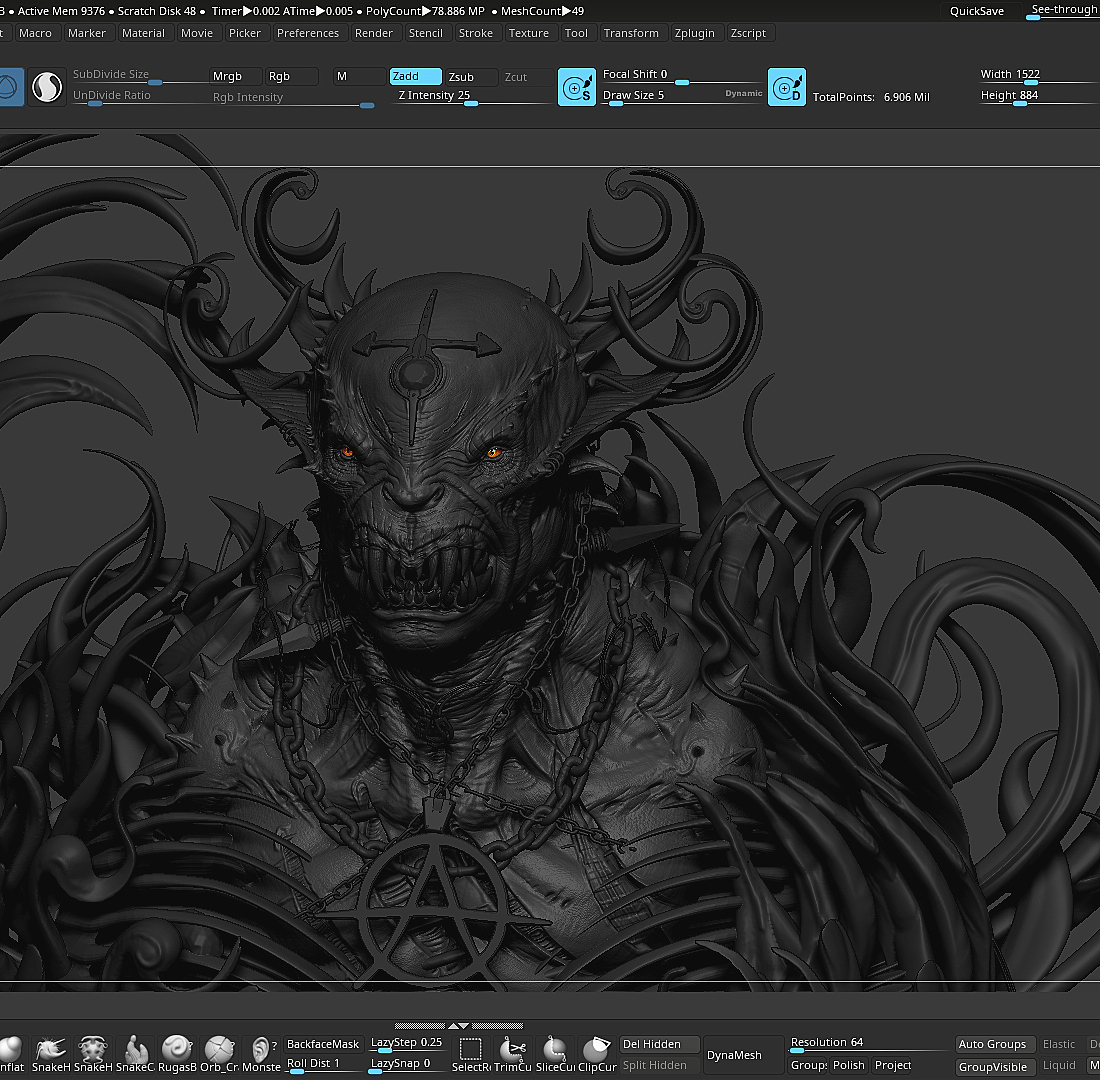This screenshot has width=1100, height=1080.
Task: Click the bottom shelf divider arrows handle
Action: [459, 1026]
